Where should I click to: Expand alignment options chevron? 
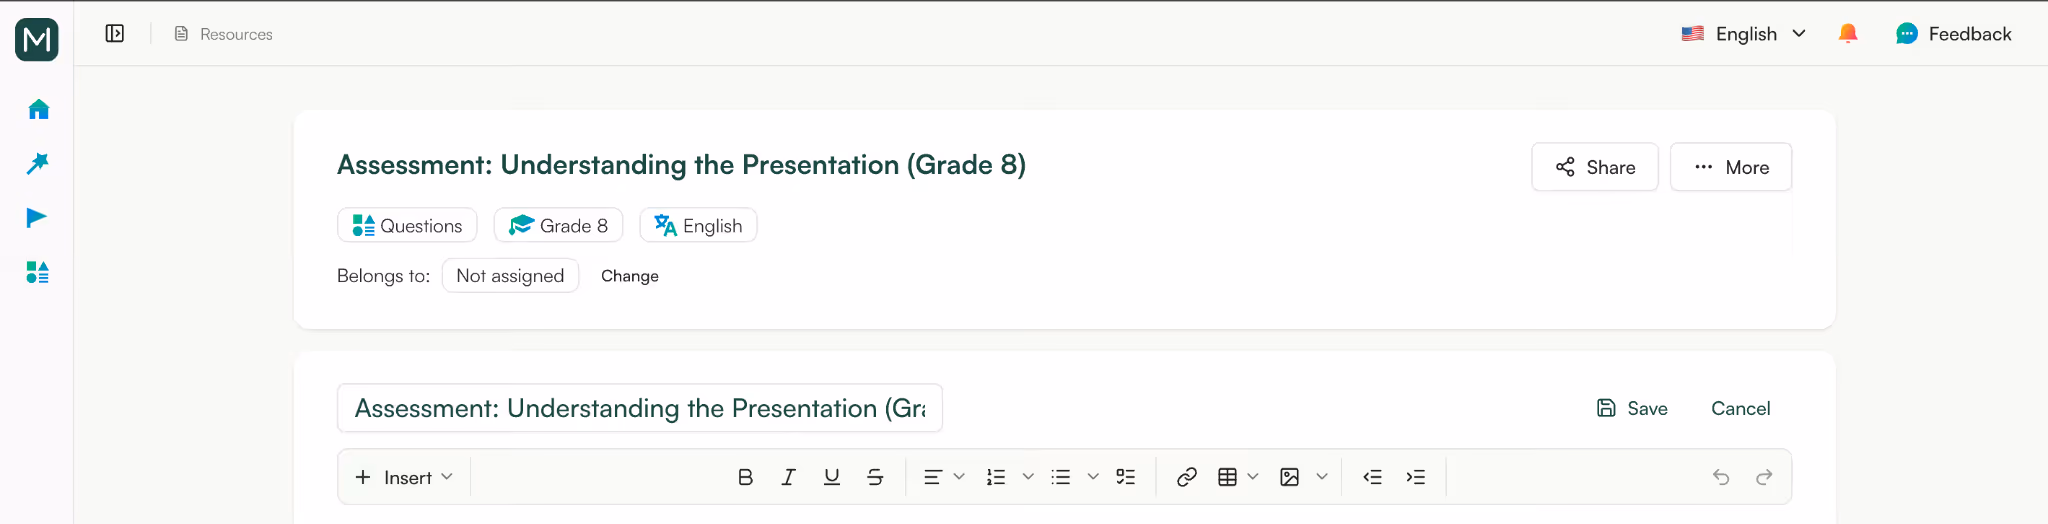(959, 477)
